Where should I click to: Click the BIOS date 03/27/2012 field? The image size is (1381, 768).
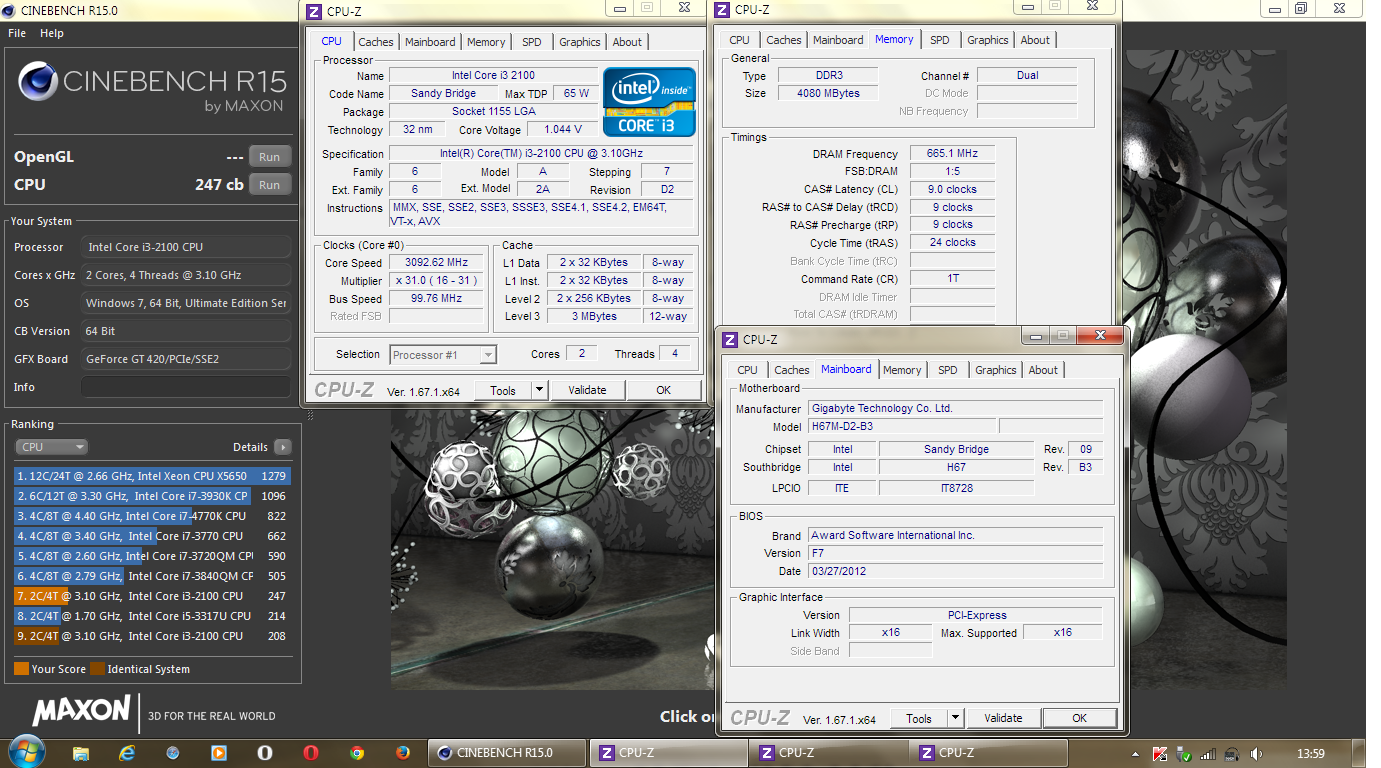coord(955,571)
